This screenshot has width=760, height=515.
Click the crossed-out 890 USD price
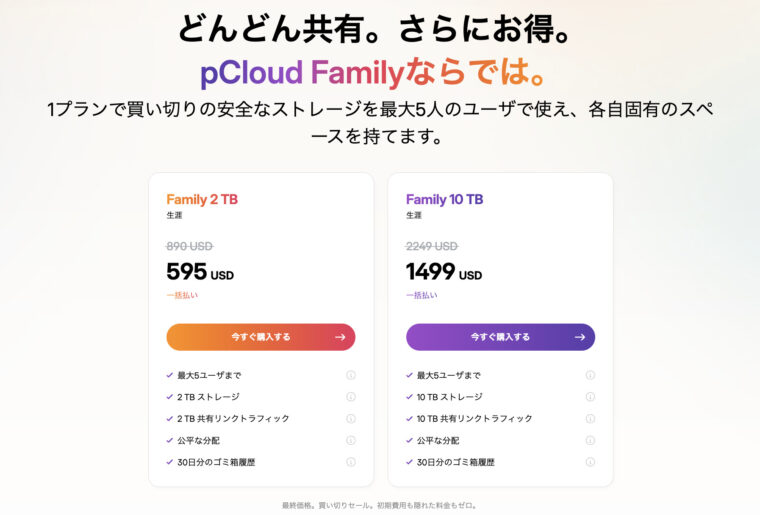coord(189,246)
